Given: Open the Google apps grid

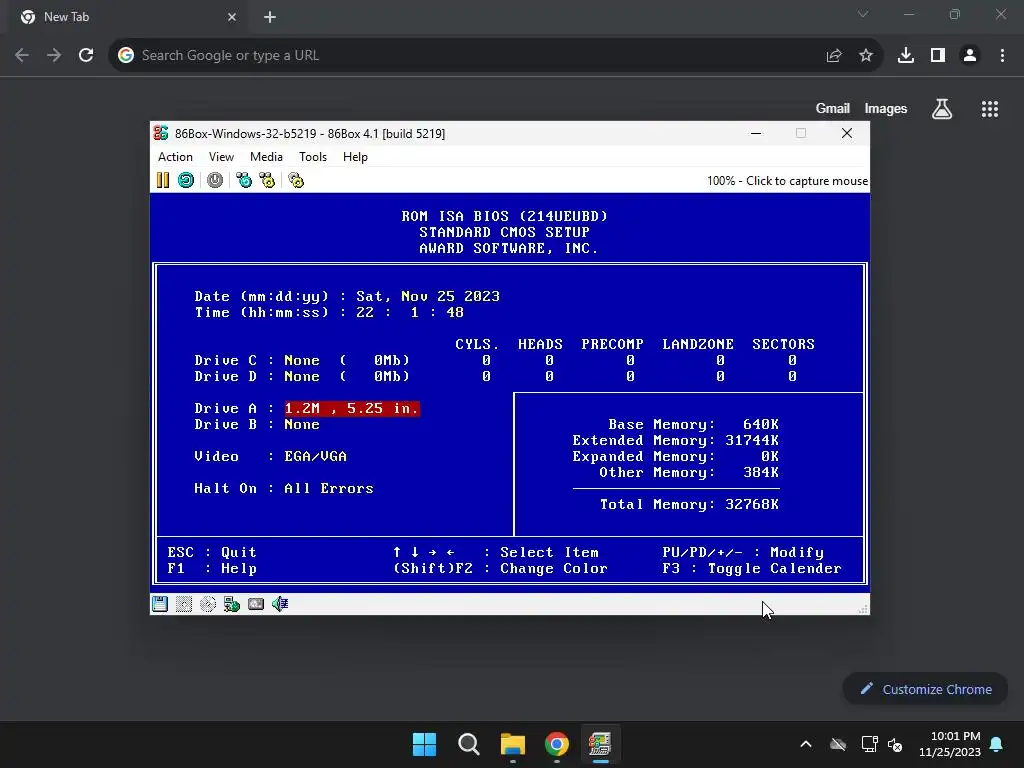Looking at the screenshot, I should coord(990,109).
